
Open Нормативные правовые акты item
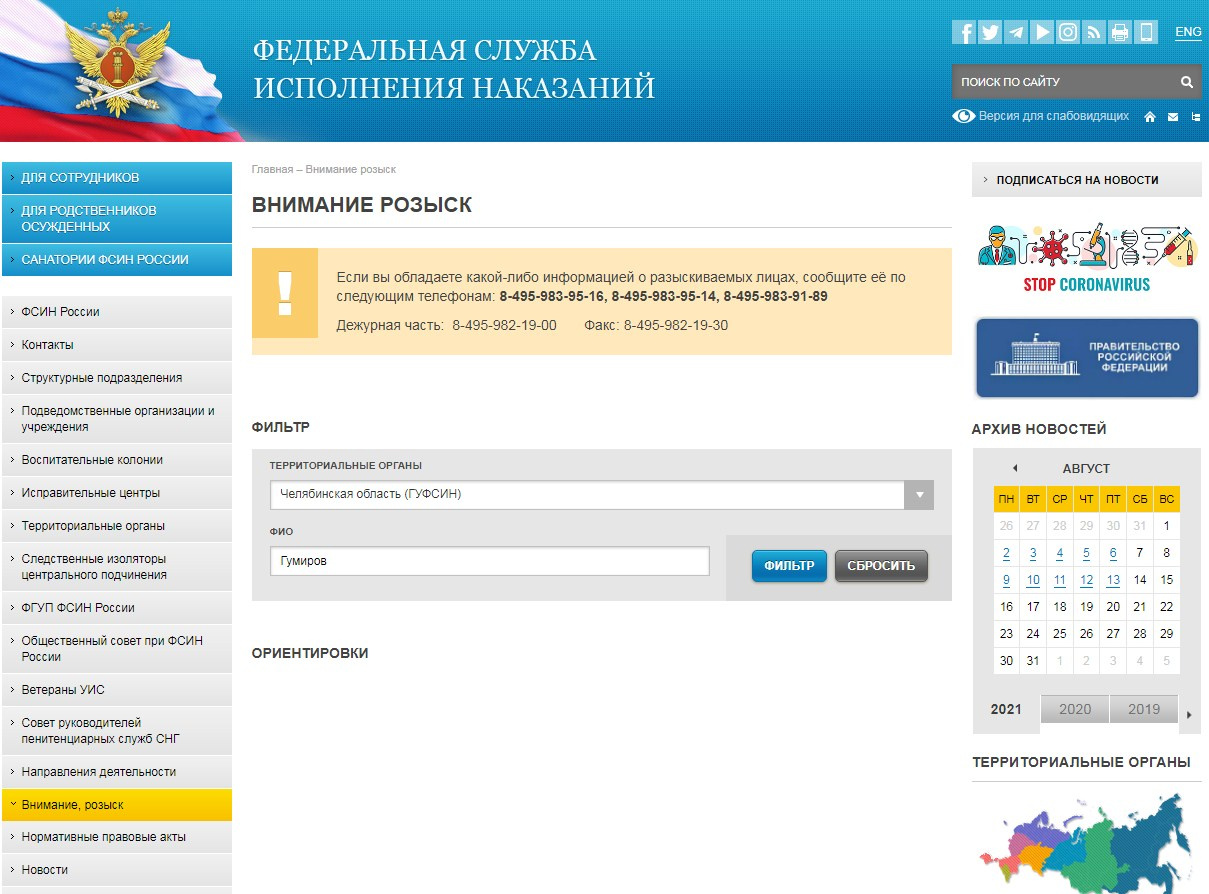[x=116, y=837]
